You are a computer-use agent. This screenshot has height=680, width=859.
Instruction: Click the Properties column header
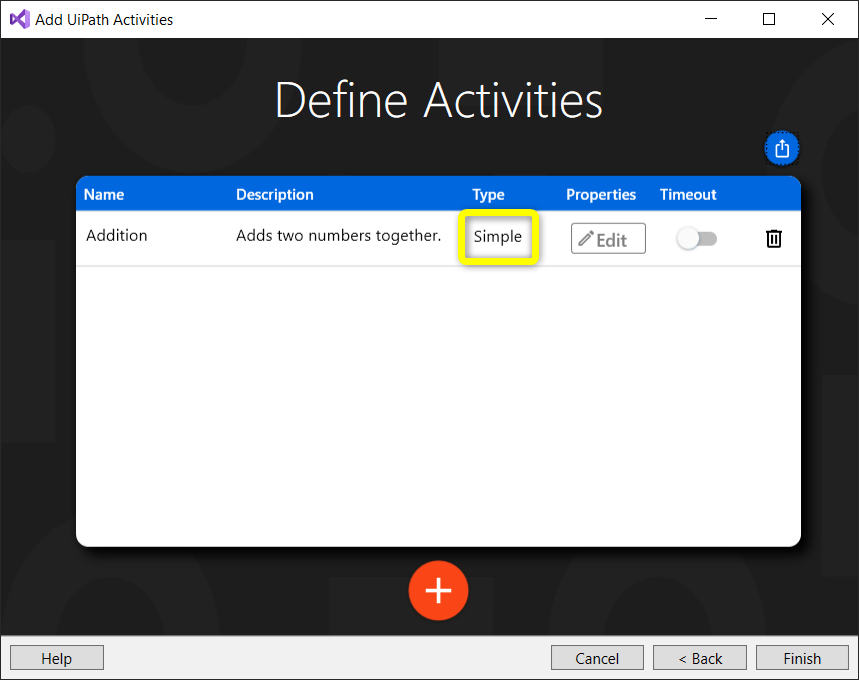(601, 194)
